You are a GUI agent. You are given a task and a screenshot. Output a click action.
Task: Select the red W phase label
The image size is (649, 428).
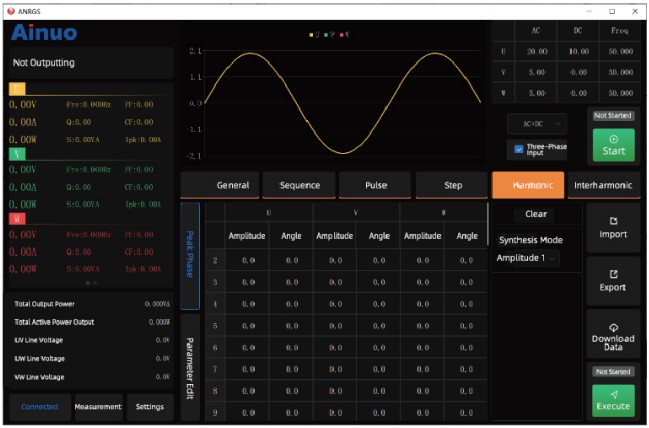[17, 218]
